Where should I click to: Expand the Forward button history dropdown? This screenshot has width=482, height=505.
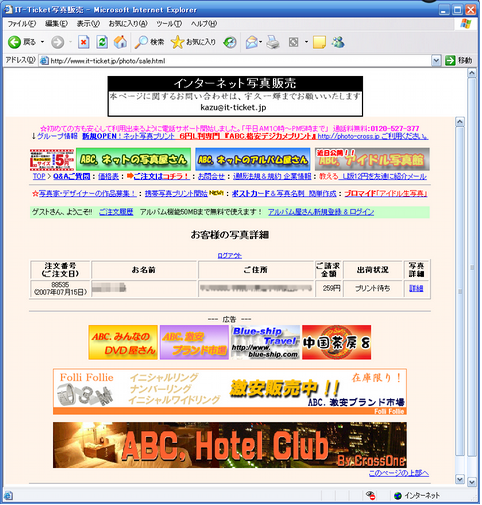point(70,42)
